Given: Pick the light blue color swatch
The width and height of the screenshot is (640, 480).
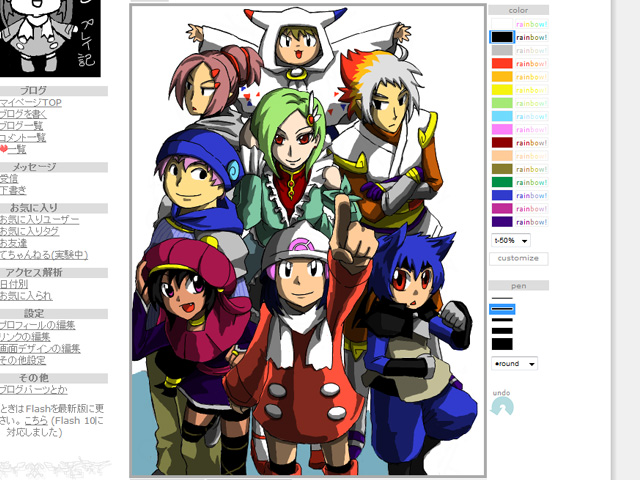Looking at the screenshot, I should (x=502, y=116).
